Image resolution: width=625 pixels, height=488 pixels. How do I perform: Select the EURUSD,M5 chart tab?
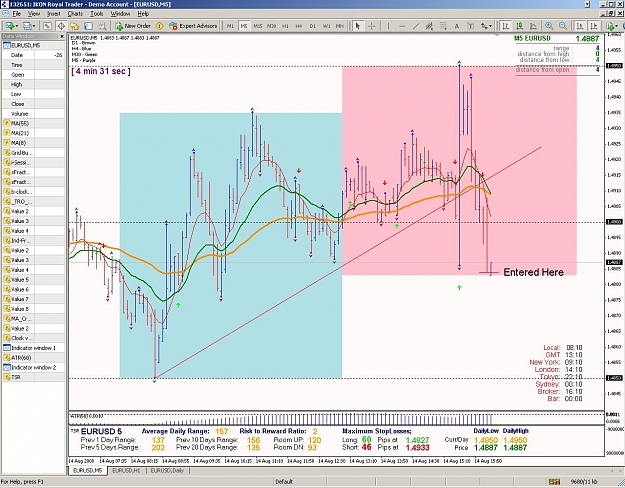[88, 471]
